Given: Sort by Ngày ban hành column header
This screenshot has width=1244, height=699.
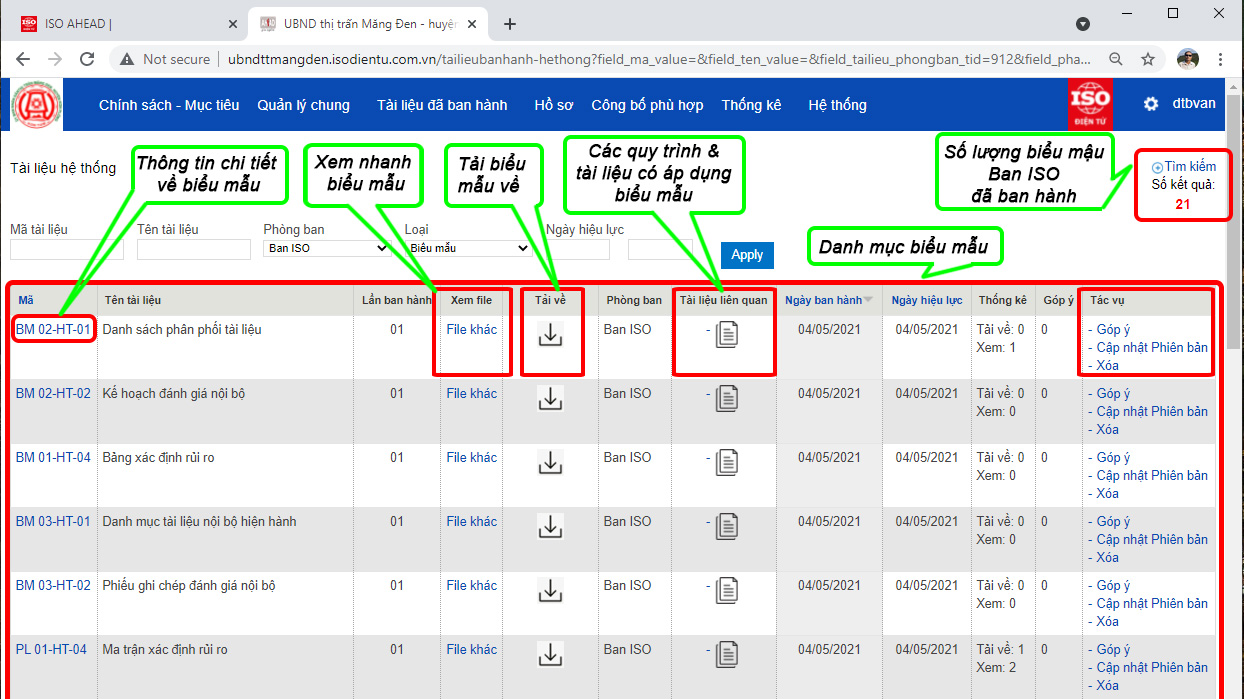Looking at the screenshot, I should pos(823,300).
